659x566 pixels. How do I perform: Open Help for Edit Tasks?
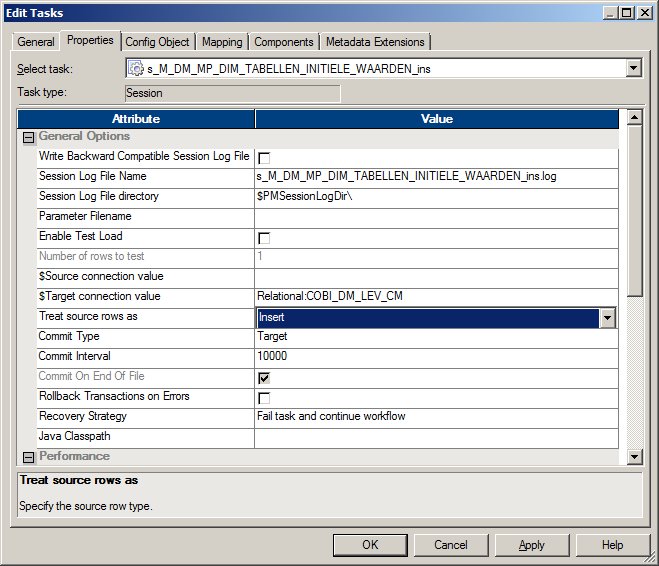[612, 545]
